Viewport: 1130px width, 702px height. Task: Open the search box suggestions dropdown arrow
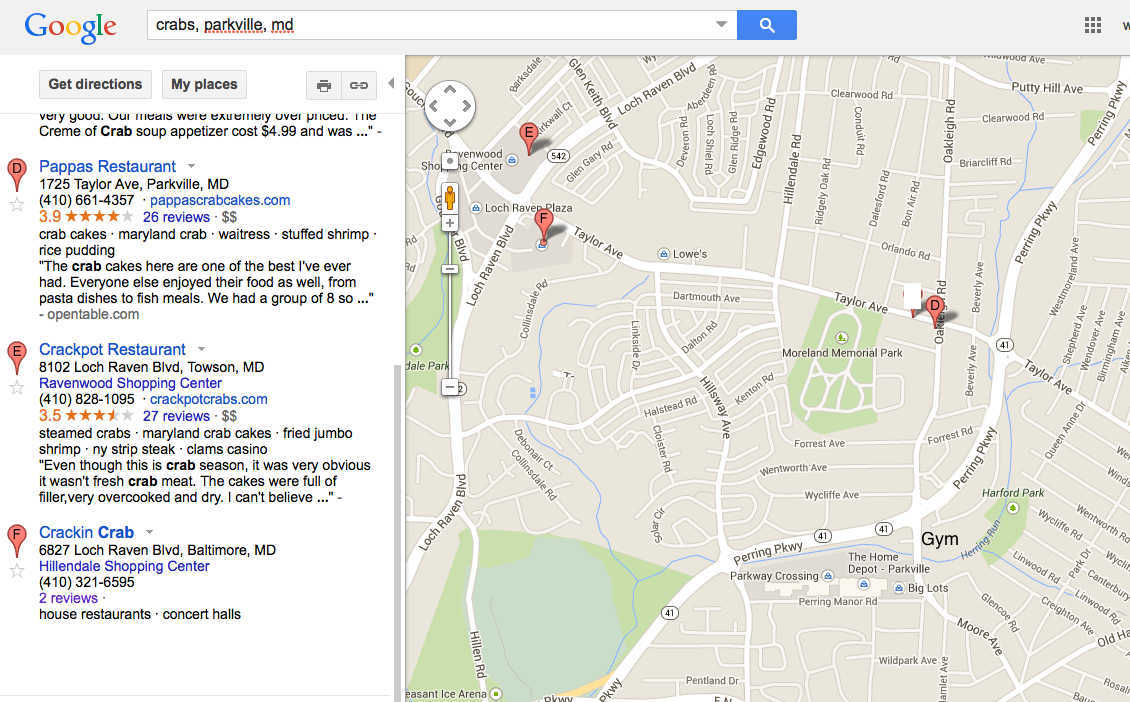722,25
